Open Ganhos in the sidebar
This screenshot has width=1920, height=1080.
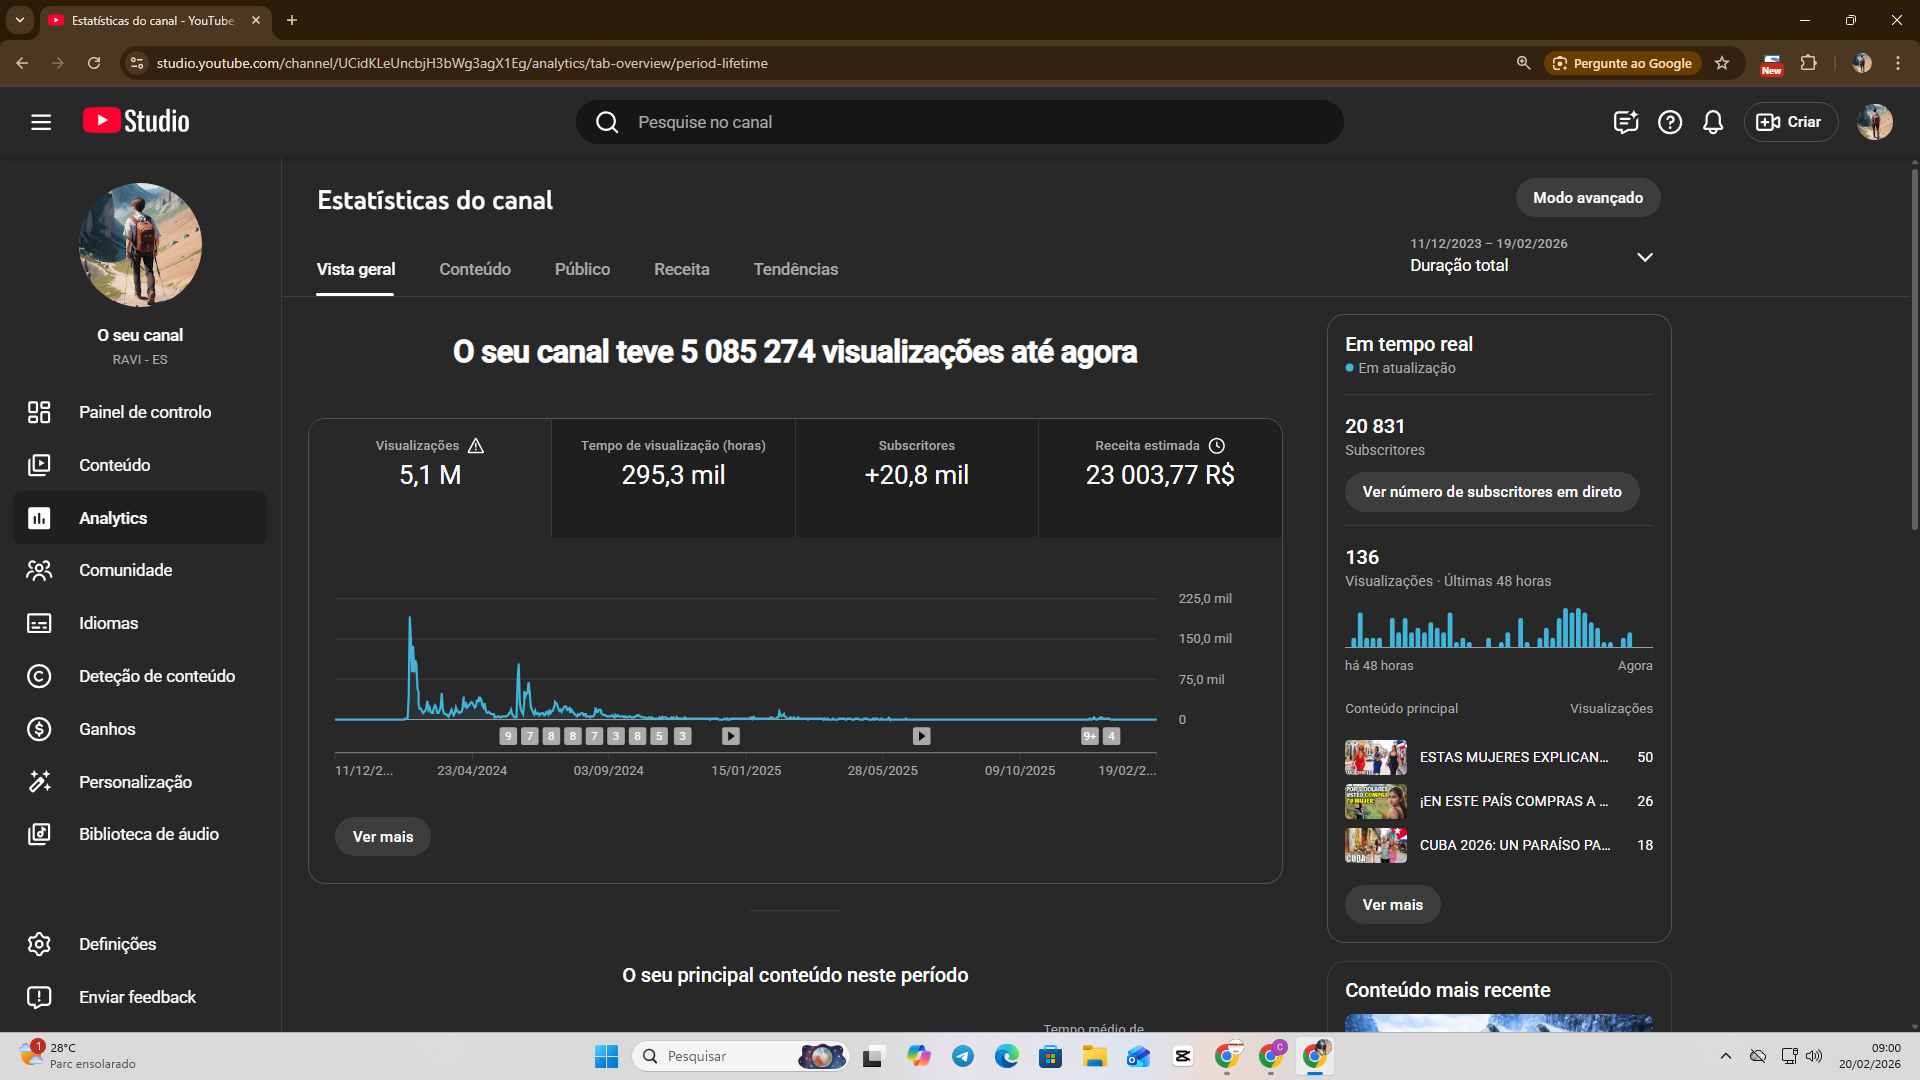pyautogui.click(x=107, y=729)
